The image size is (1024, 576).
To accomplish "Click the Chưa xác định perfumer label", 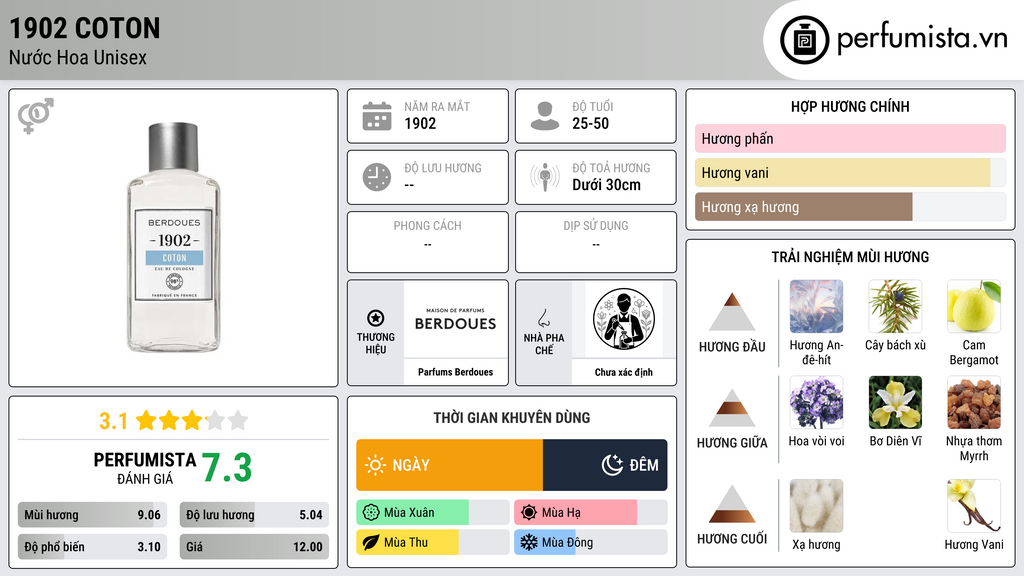I will tap(624, 372).
